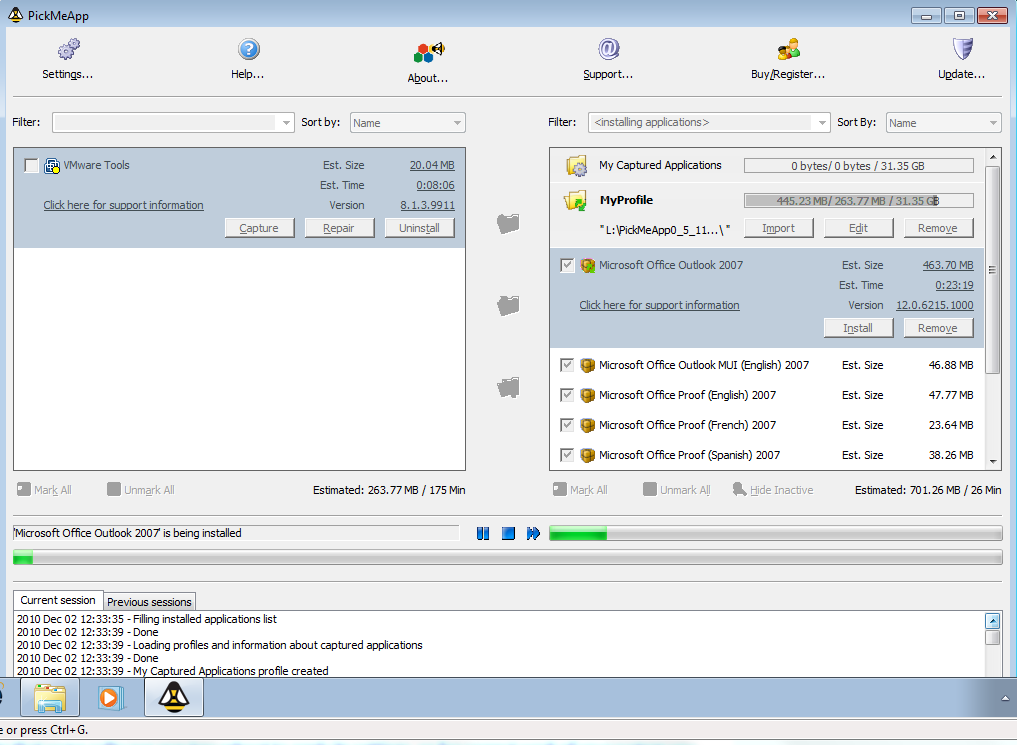
Task: Open Help via the question mark icon
Action: point(248,49)
